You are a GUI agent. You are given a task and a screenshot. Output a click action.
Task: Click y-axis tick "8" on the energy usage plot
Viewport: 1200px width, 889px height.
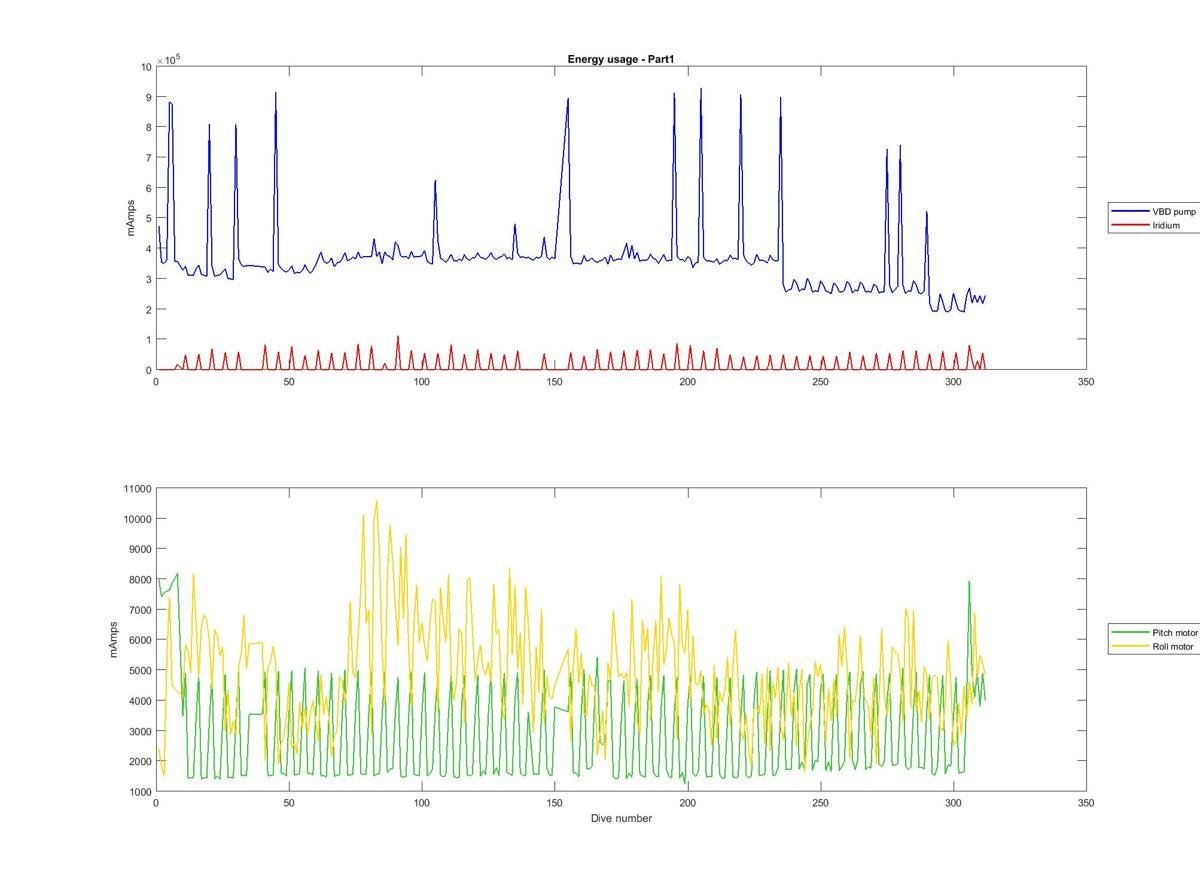[148, 127]
